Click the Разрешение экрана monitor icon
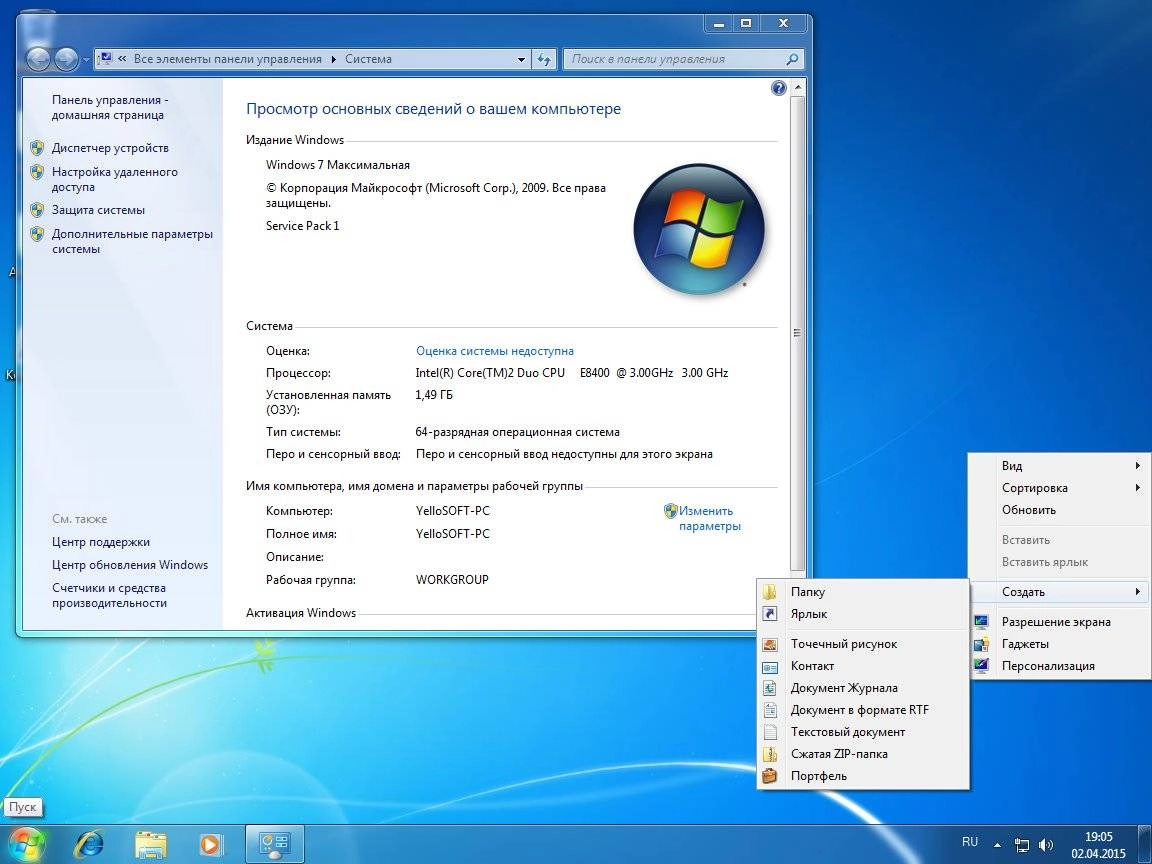Viewport: 1152px width, 864px height. pos(981,622)
